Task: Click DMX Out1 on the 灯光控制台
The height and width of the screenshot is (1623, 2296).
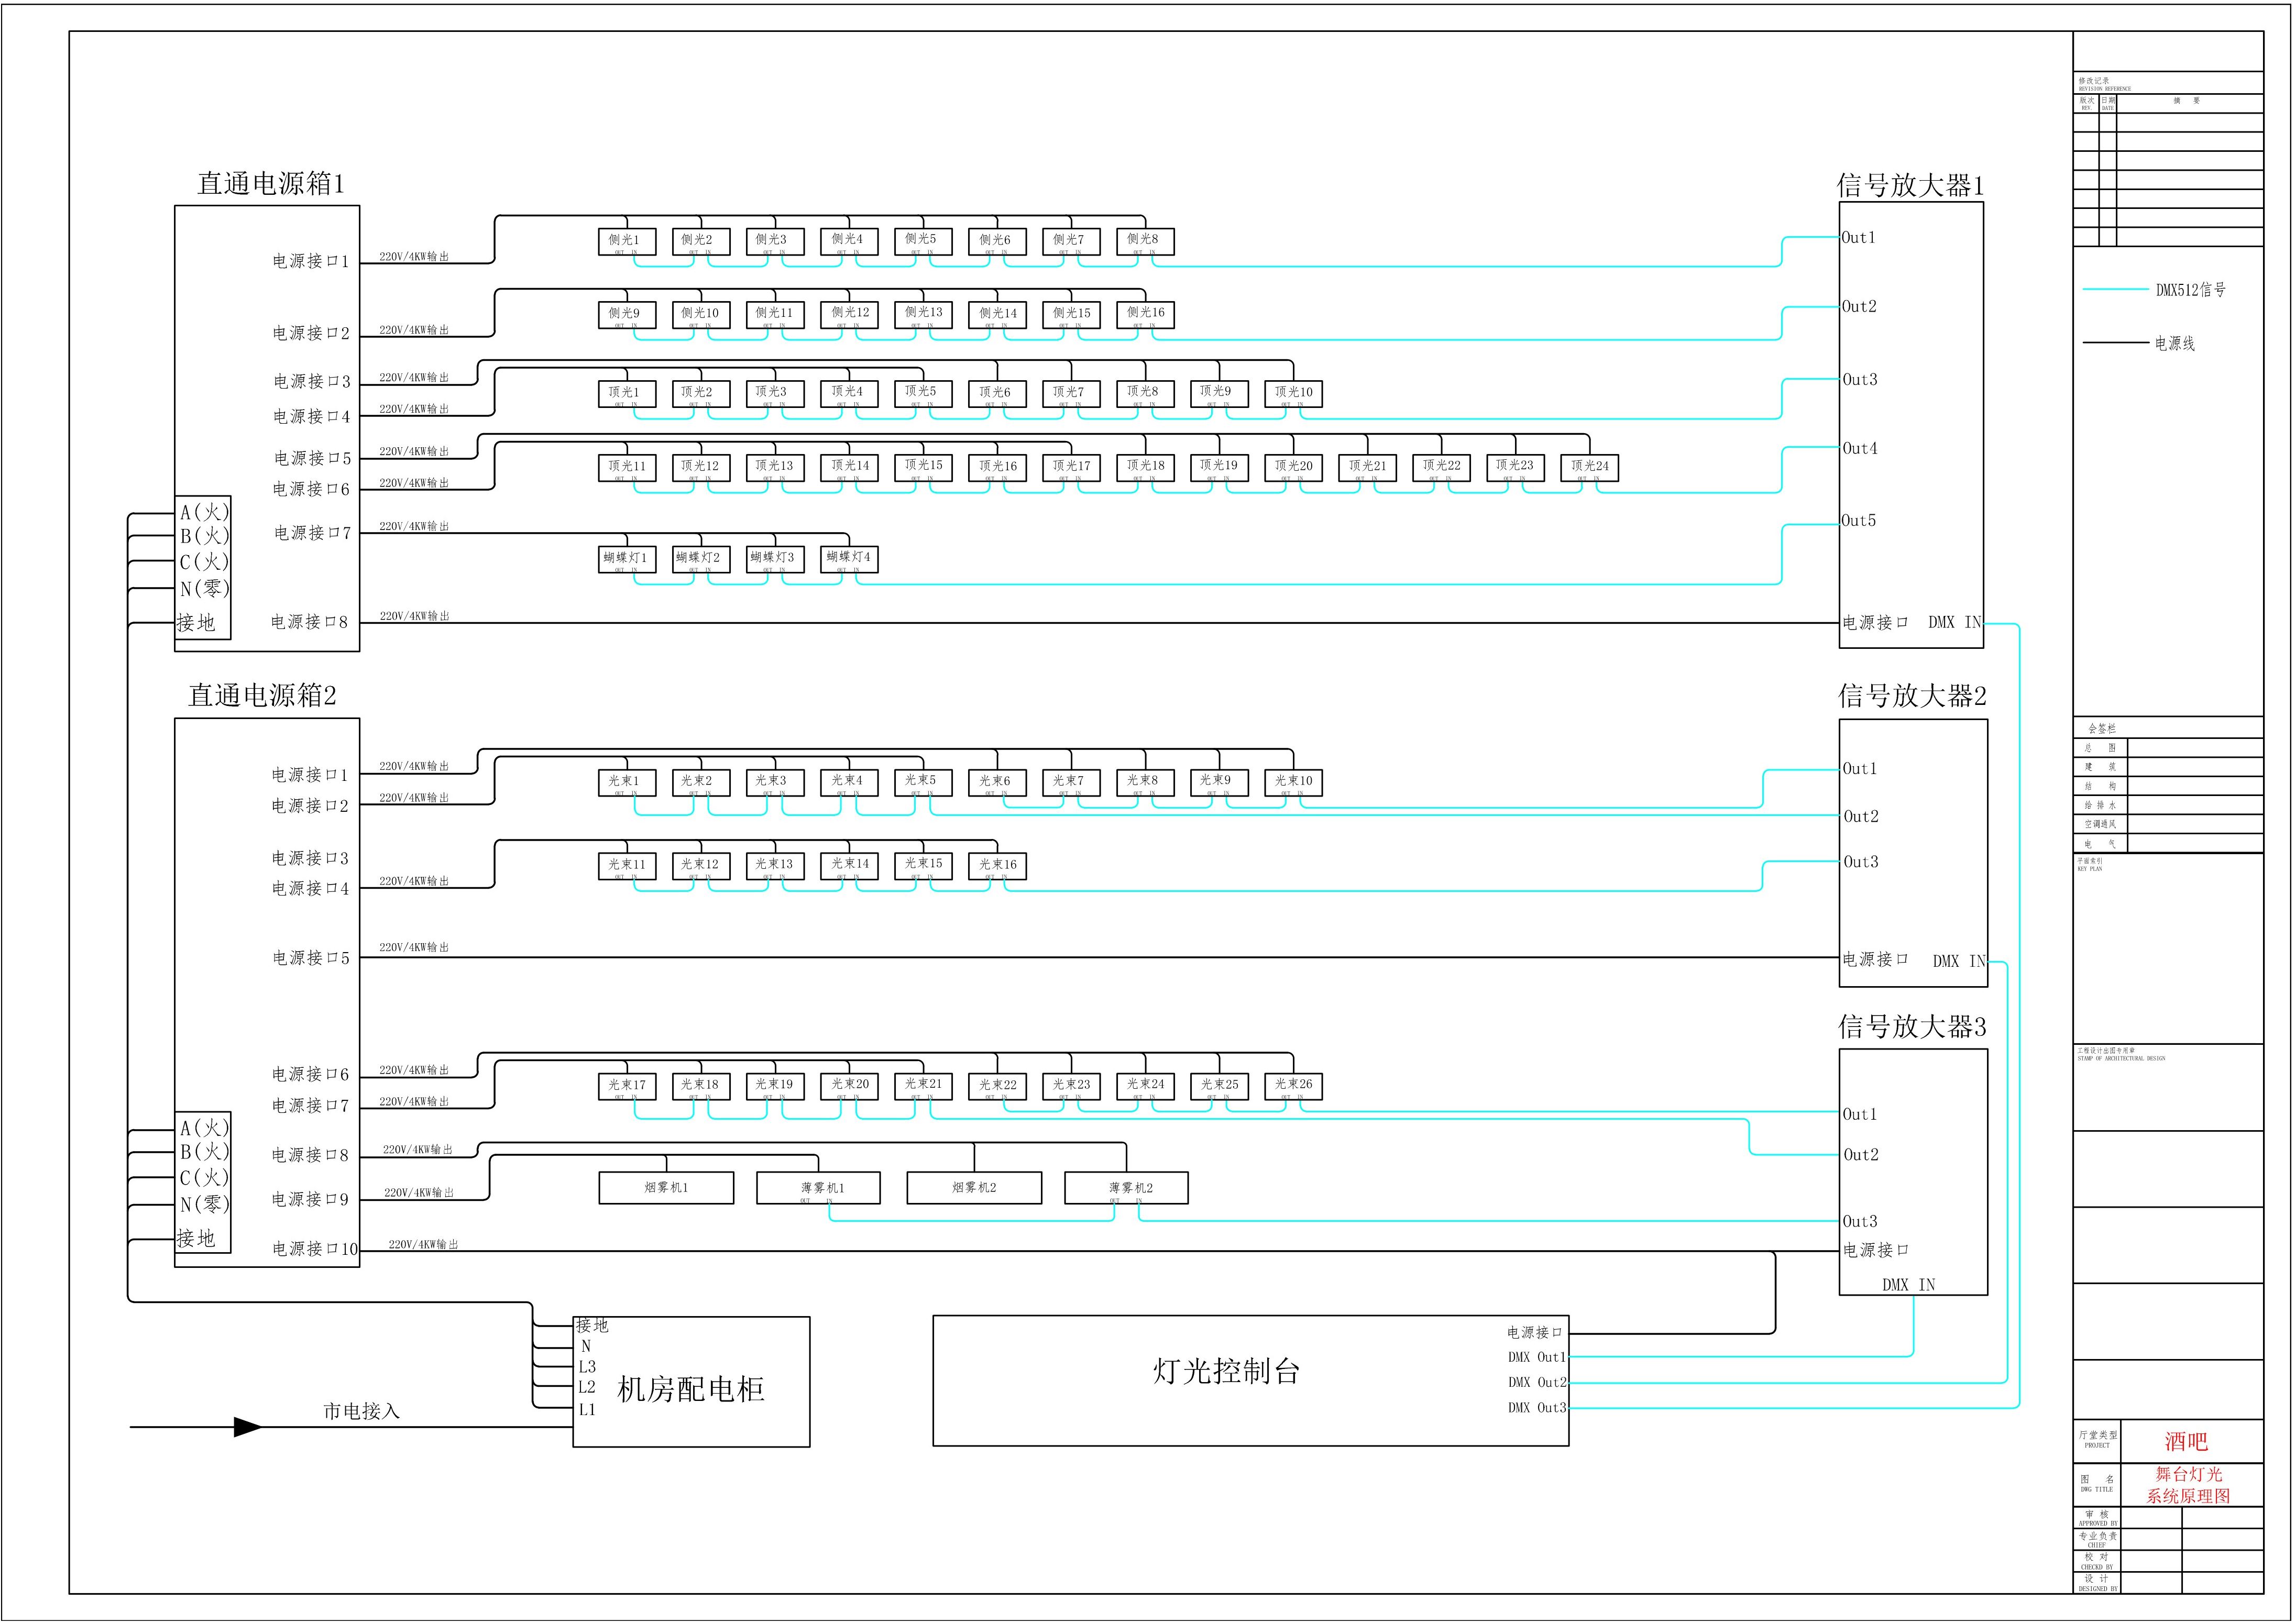Action: pos(1537,1358)
